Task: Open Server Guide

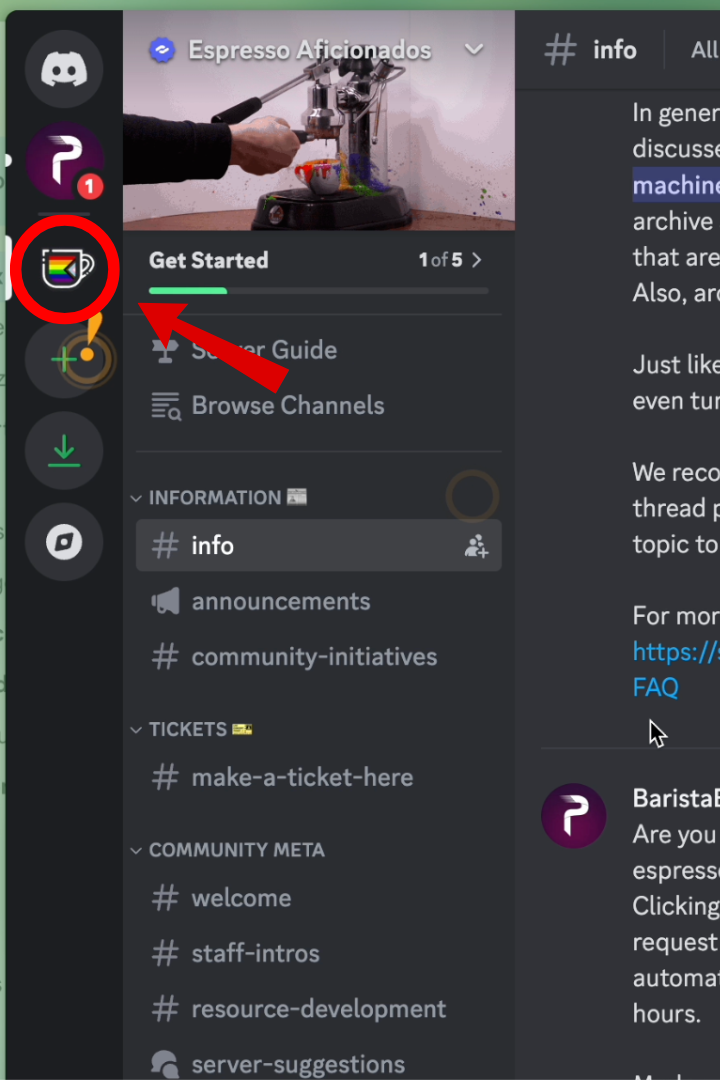Action: [x=318, y=350]
